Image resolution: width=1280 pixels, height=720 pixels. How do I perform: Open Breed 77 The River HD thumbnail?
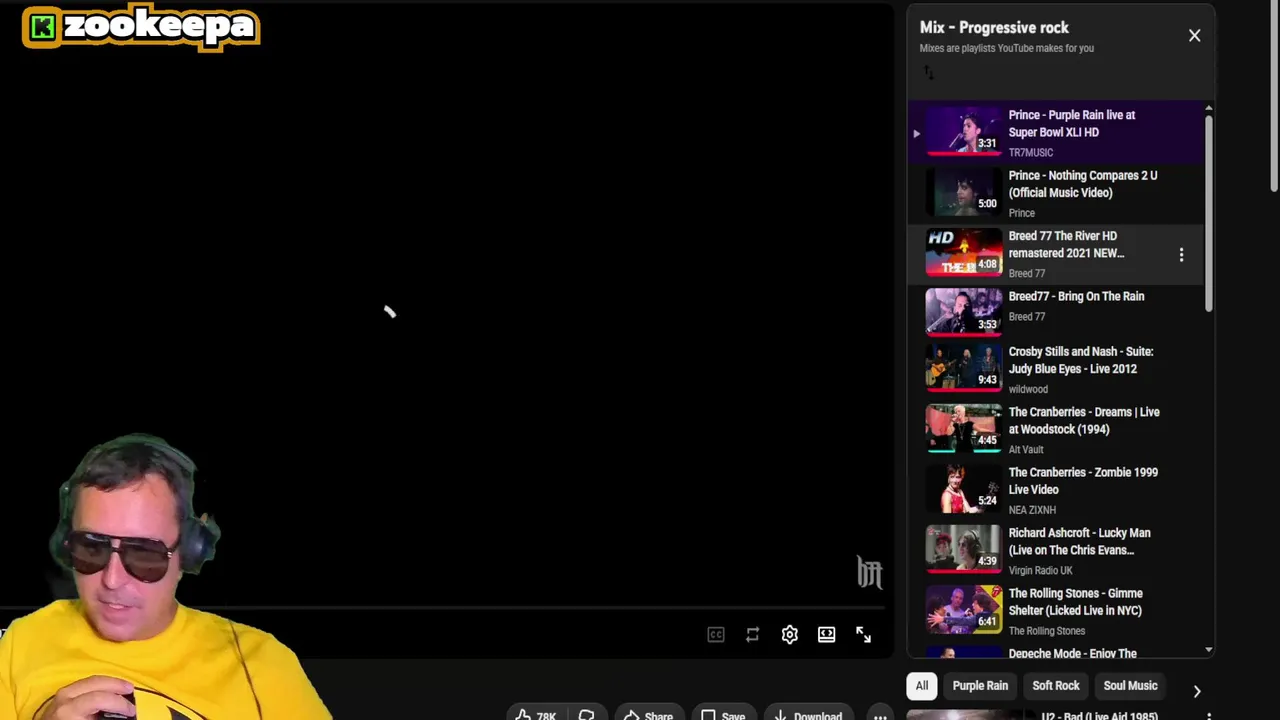click(963, 252)
